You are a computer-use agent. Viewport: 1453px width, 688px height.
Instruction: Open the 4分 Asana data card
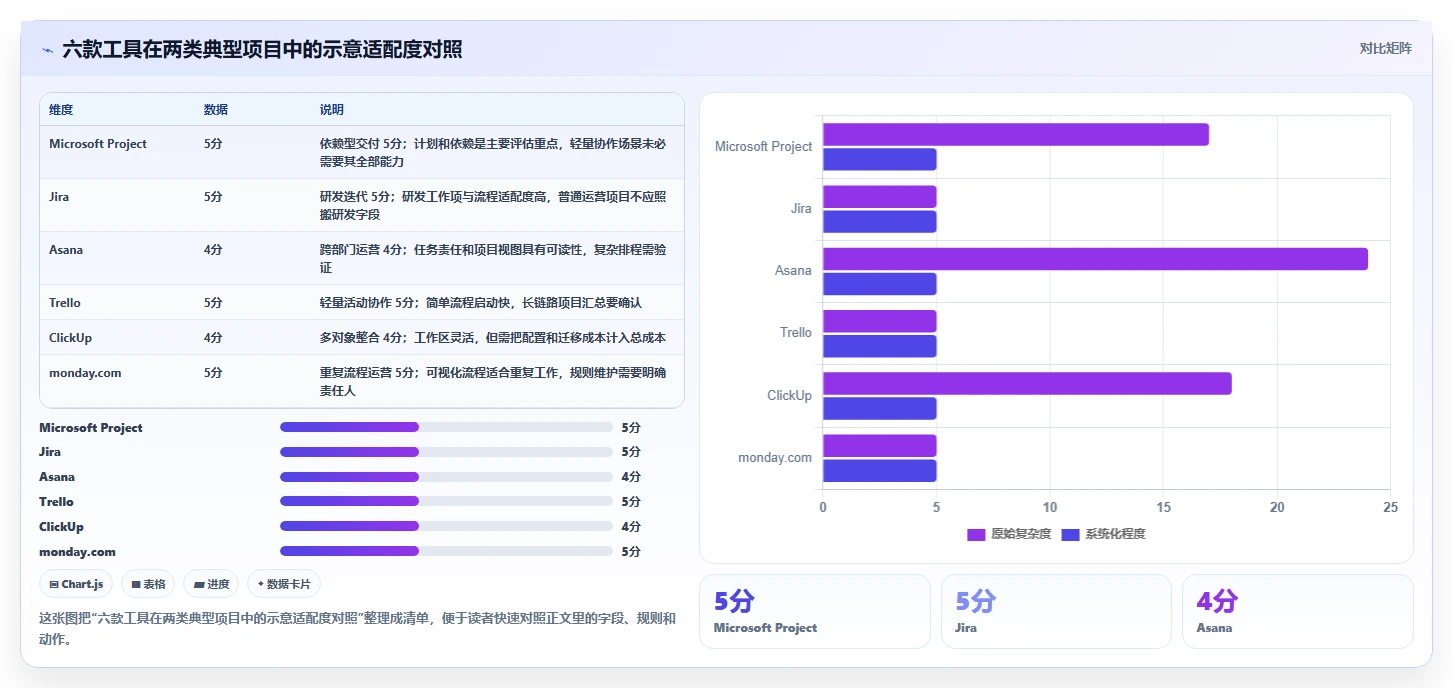[1298, 611]
